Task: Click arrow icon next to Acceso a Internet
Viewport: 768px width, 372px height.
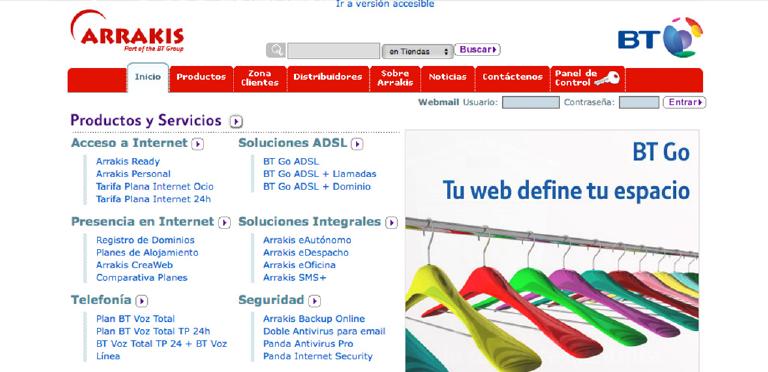Action: coord(197,144)
